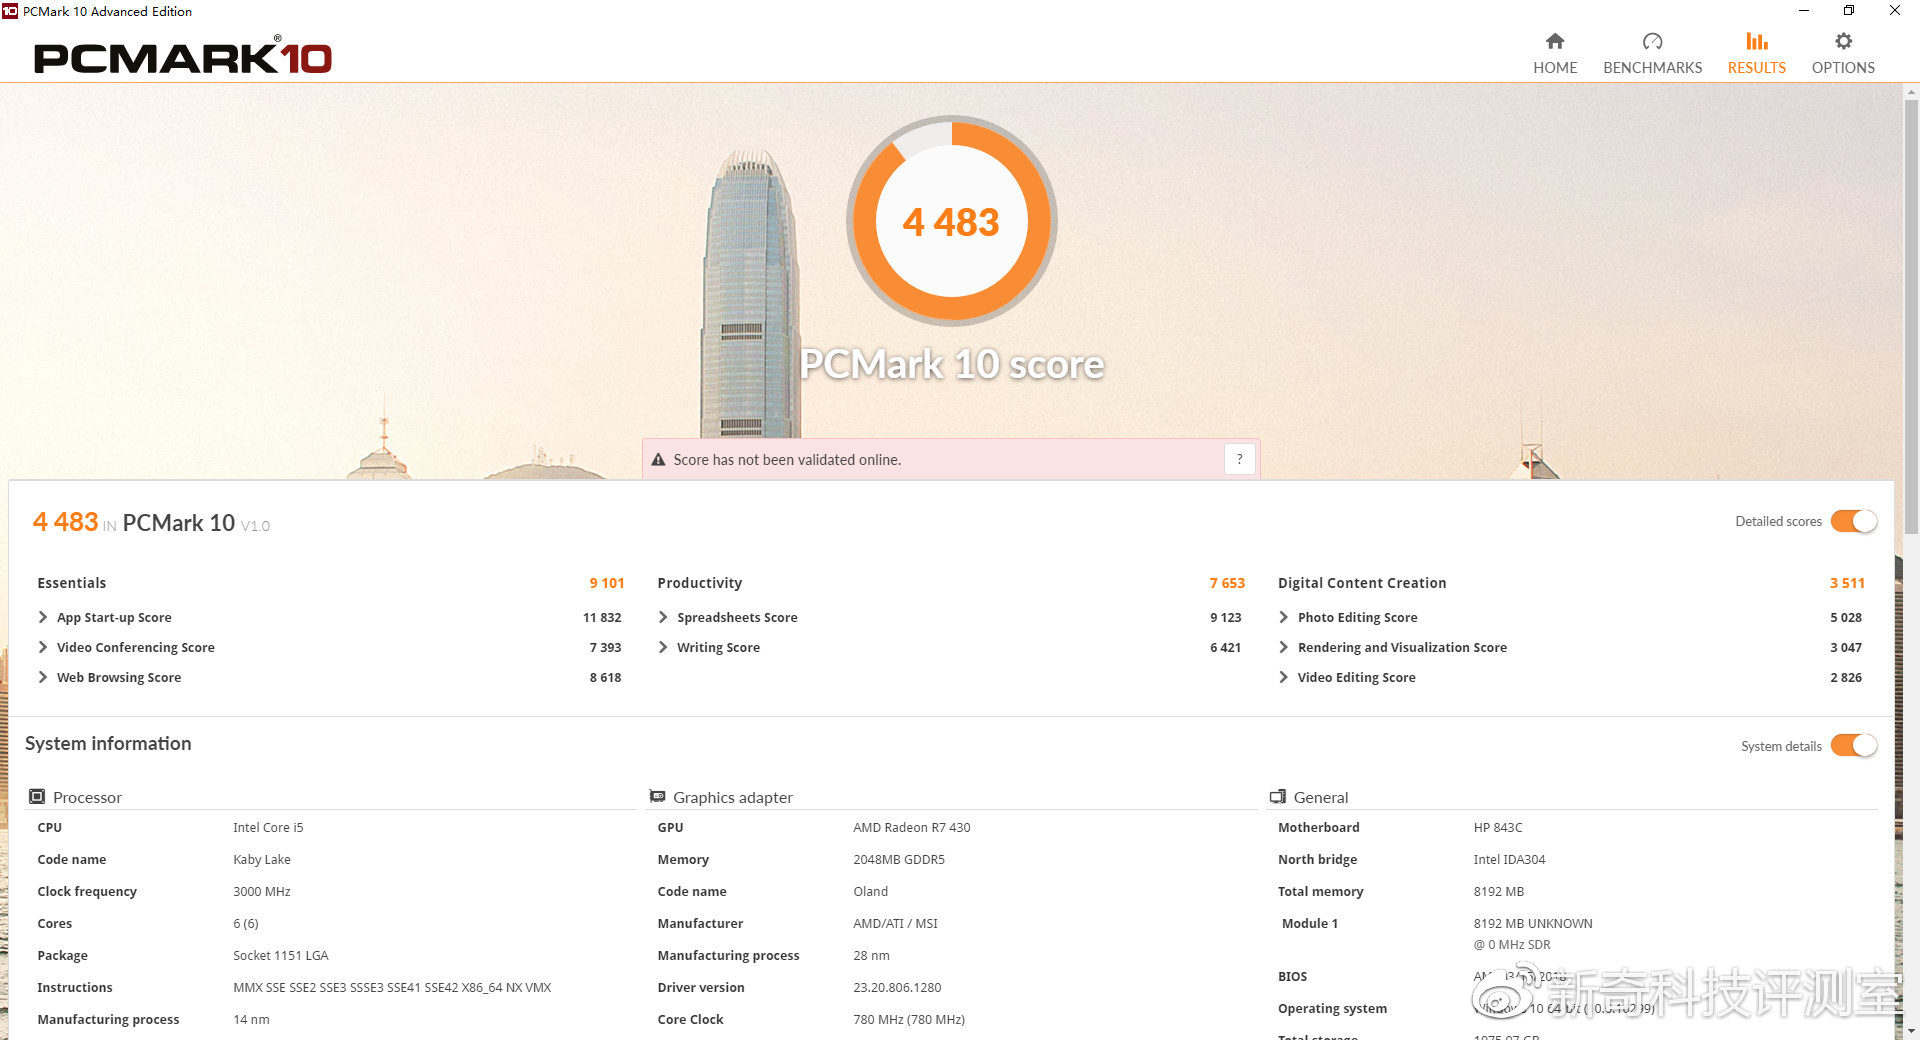The image size is (1920, 1040).
Task: Click the Options gear icon
Action: (x=1843, y=41)
